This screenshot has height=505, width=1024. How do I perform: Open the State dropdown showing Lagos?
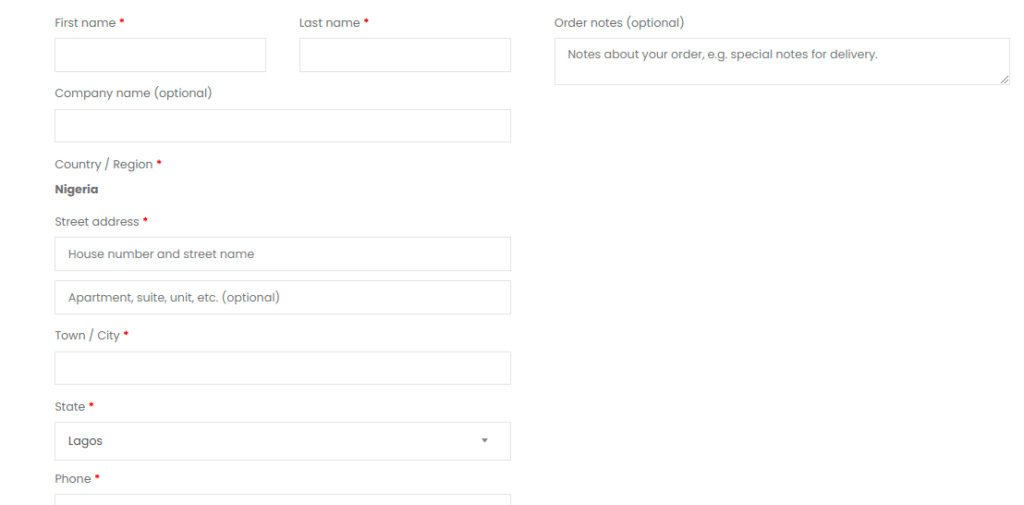point(283,441)
